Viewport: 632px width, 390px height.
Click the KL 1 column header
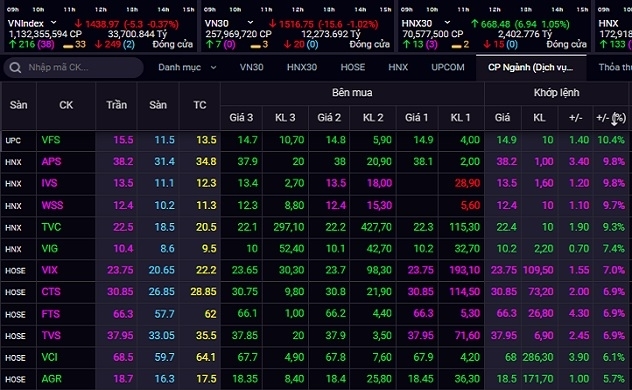click(461, 118)
